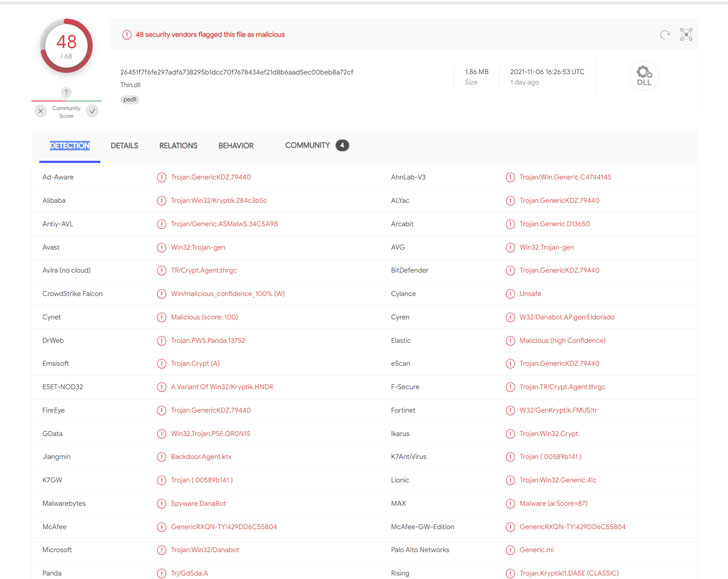728x579 pixels.
Task: Click Win32.Trojan.PSE.QR0N15 GData result
Action: tap(210, 434)
